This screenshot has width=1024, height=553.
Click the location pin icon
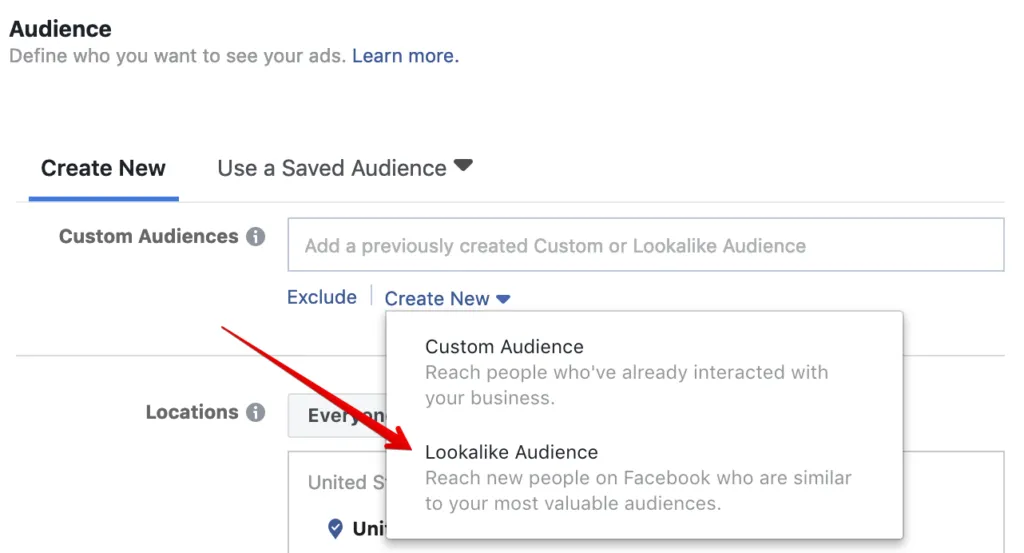335,528
